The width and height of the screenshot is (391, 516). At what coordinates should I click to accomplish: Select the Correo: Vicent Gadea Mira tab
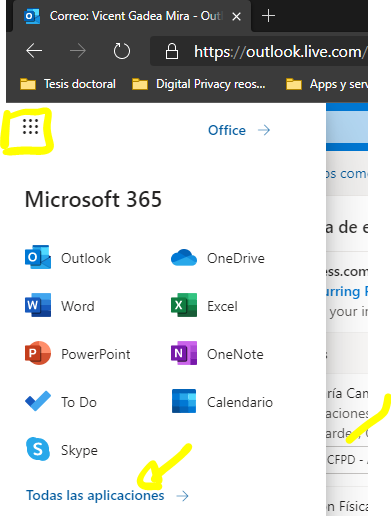coord(132,16)
